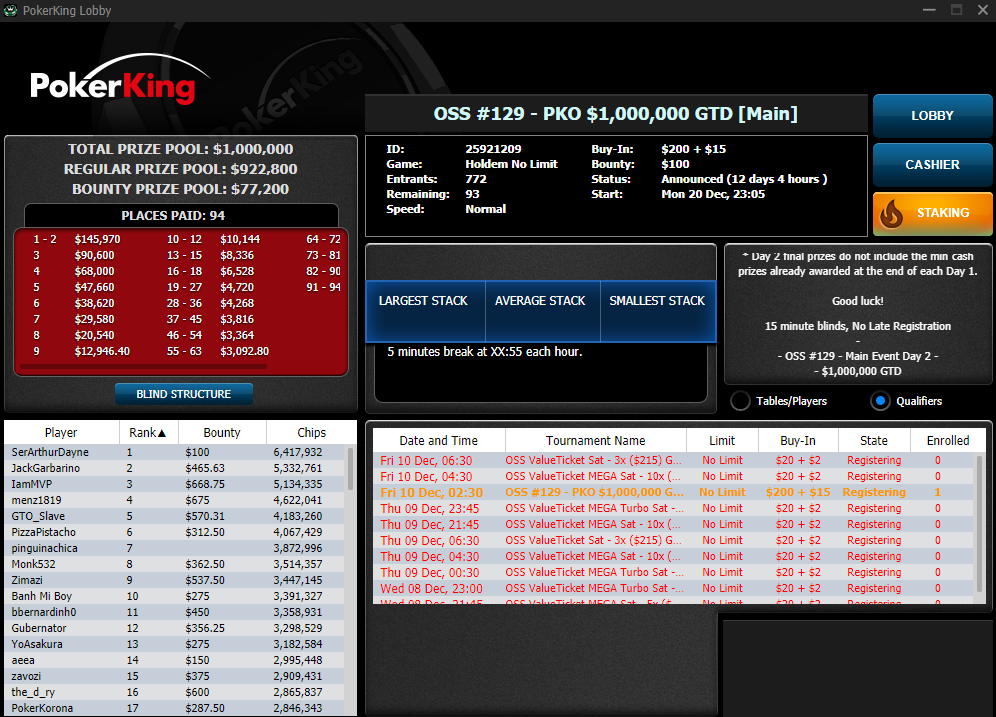The height and width of the screenshot is (717, 996).
Task: Click the PokerKing logo
Action: coord(113,85)
